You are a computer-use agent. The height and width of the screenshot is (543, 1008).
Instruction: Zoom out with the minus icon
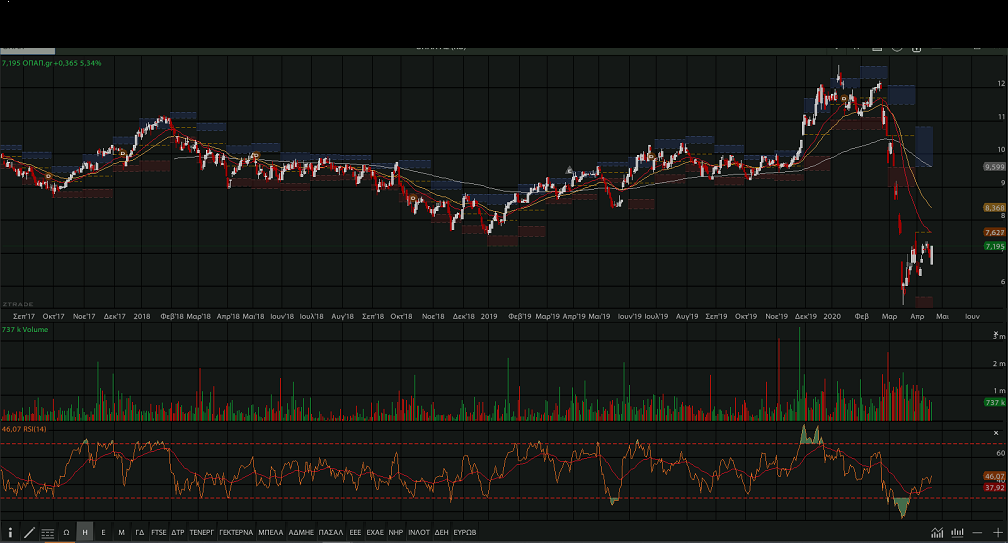[977, 532]
